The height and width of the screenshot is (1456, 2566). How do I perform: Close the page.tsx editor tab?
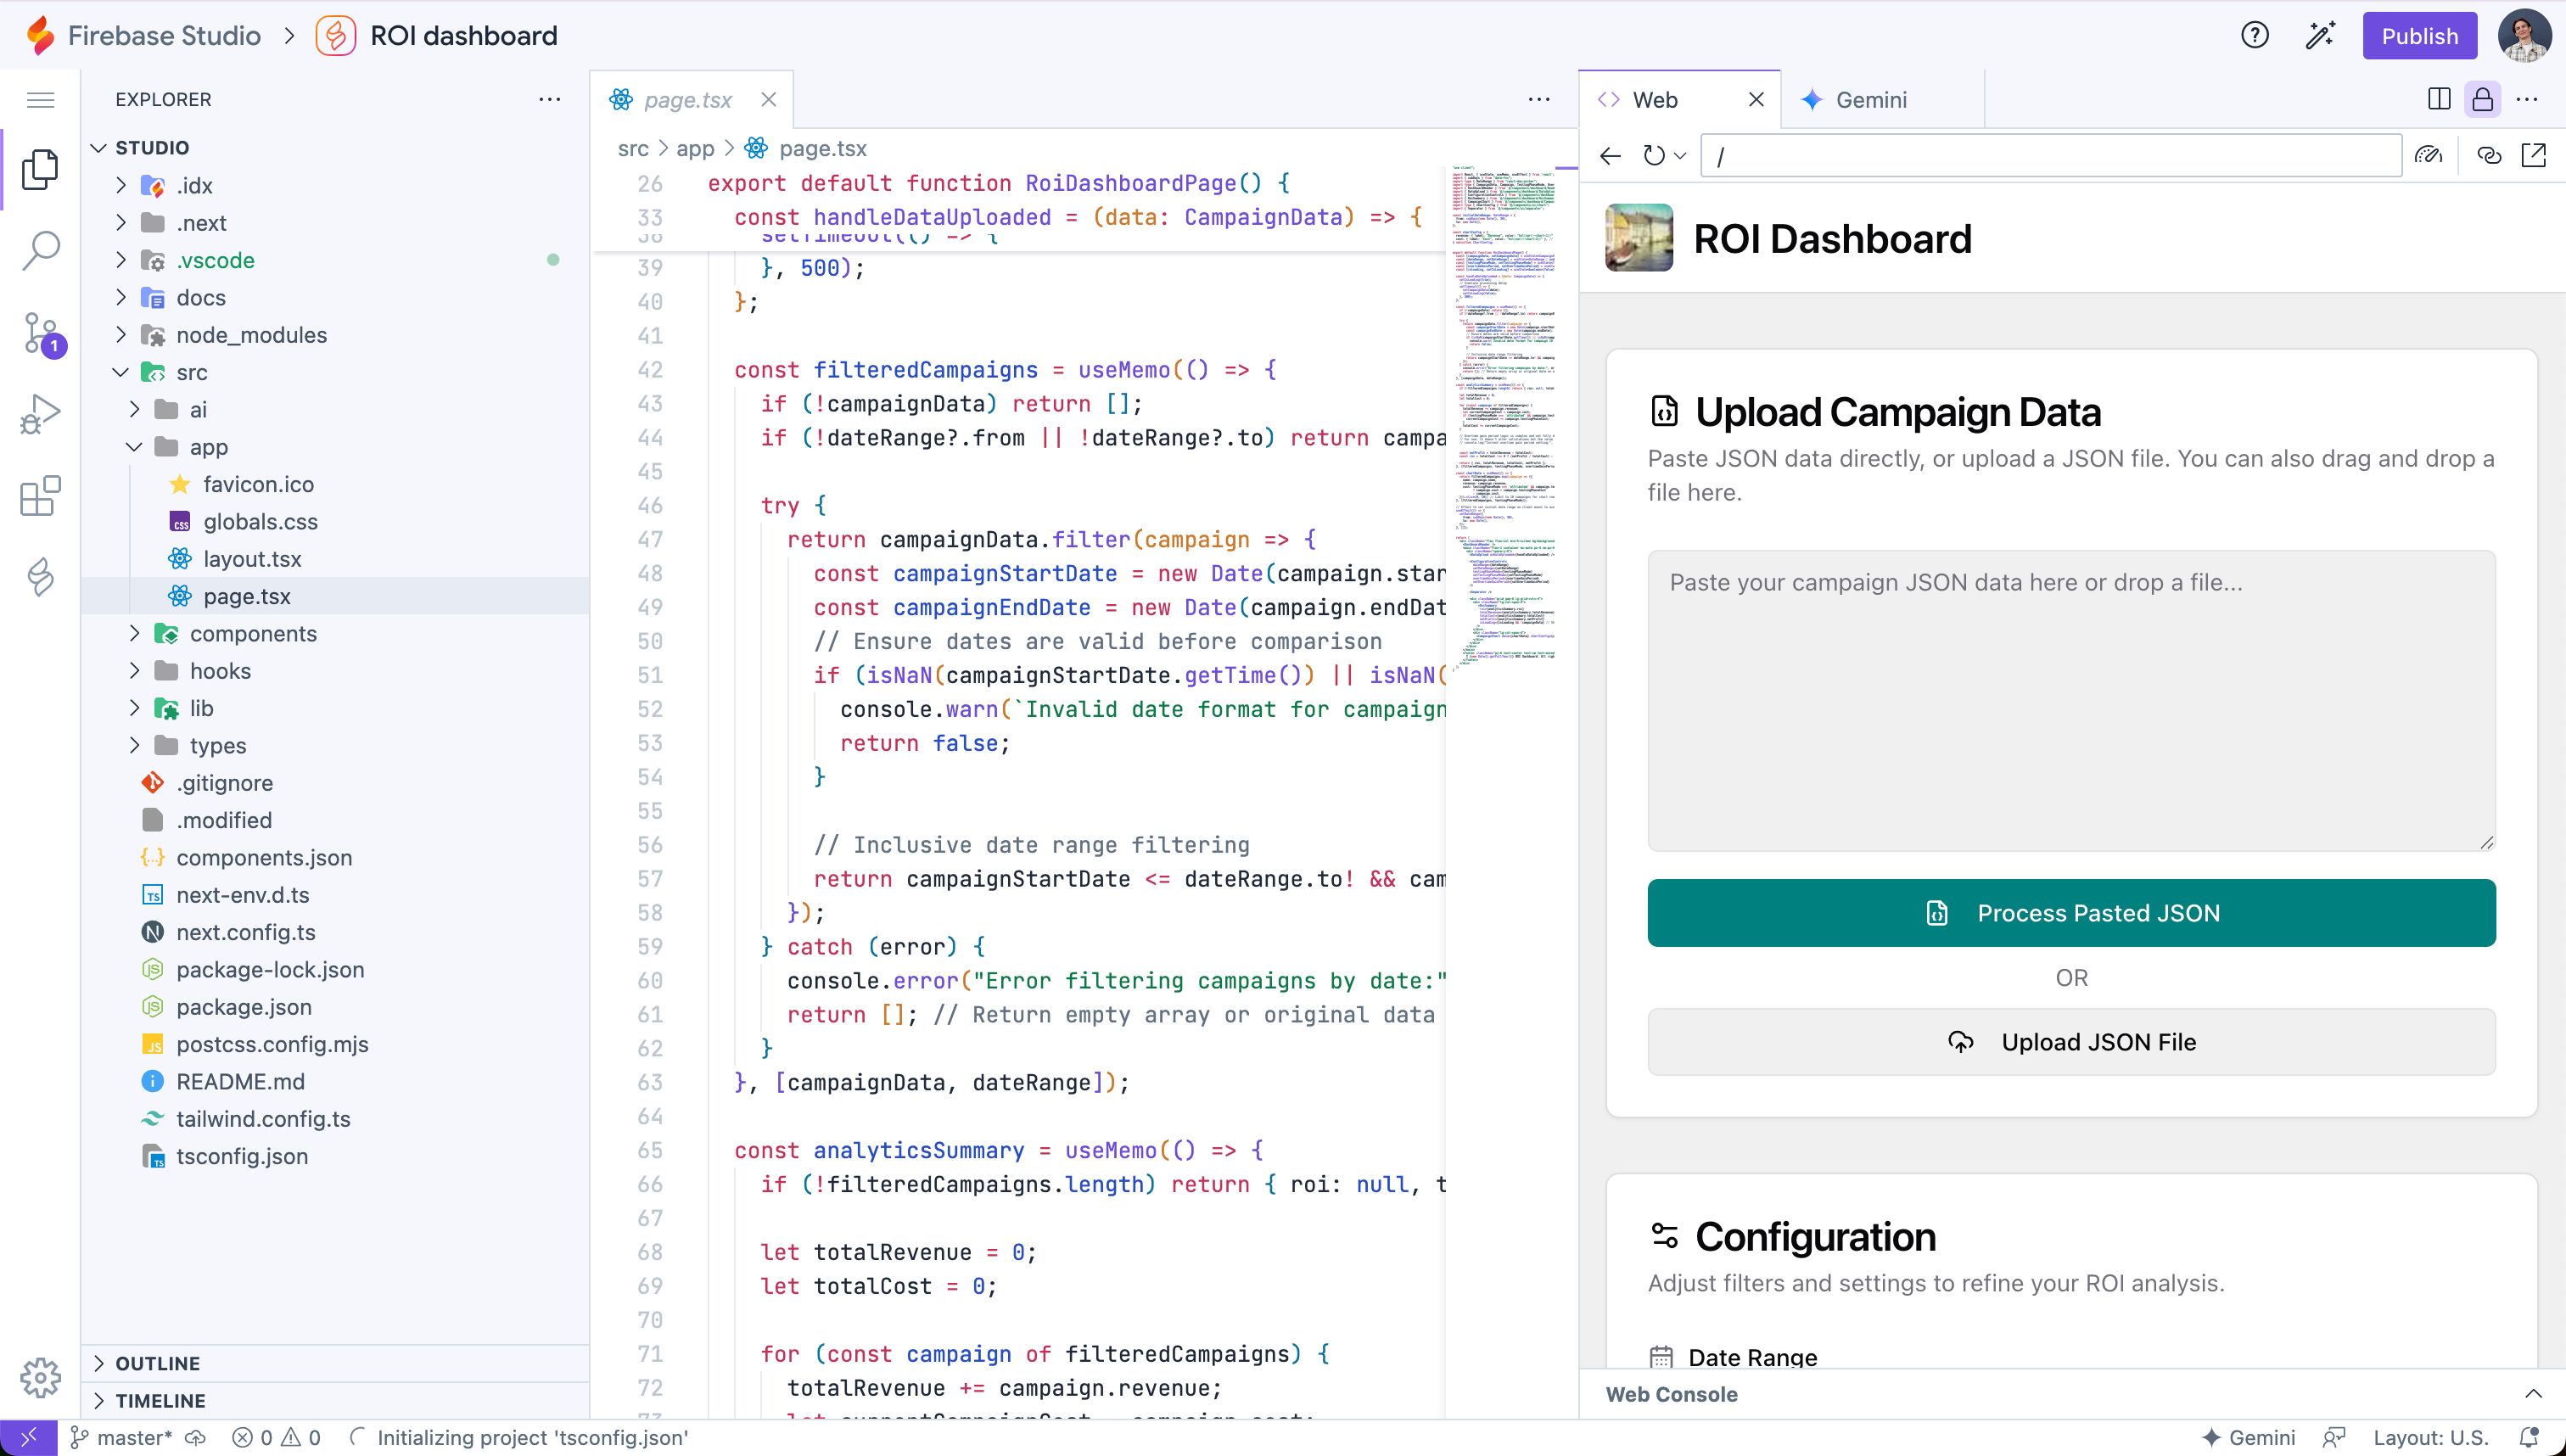(768, 99)
